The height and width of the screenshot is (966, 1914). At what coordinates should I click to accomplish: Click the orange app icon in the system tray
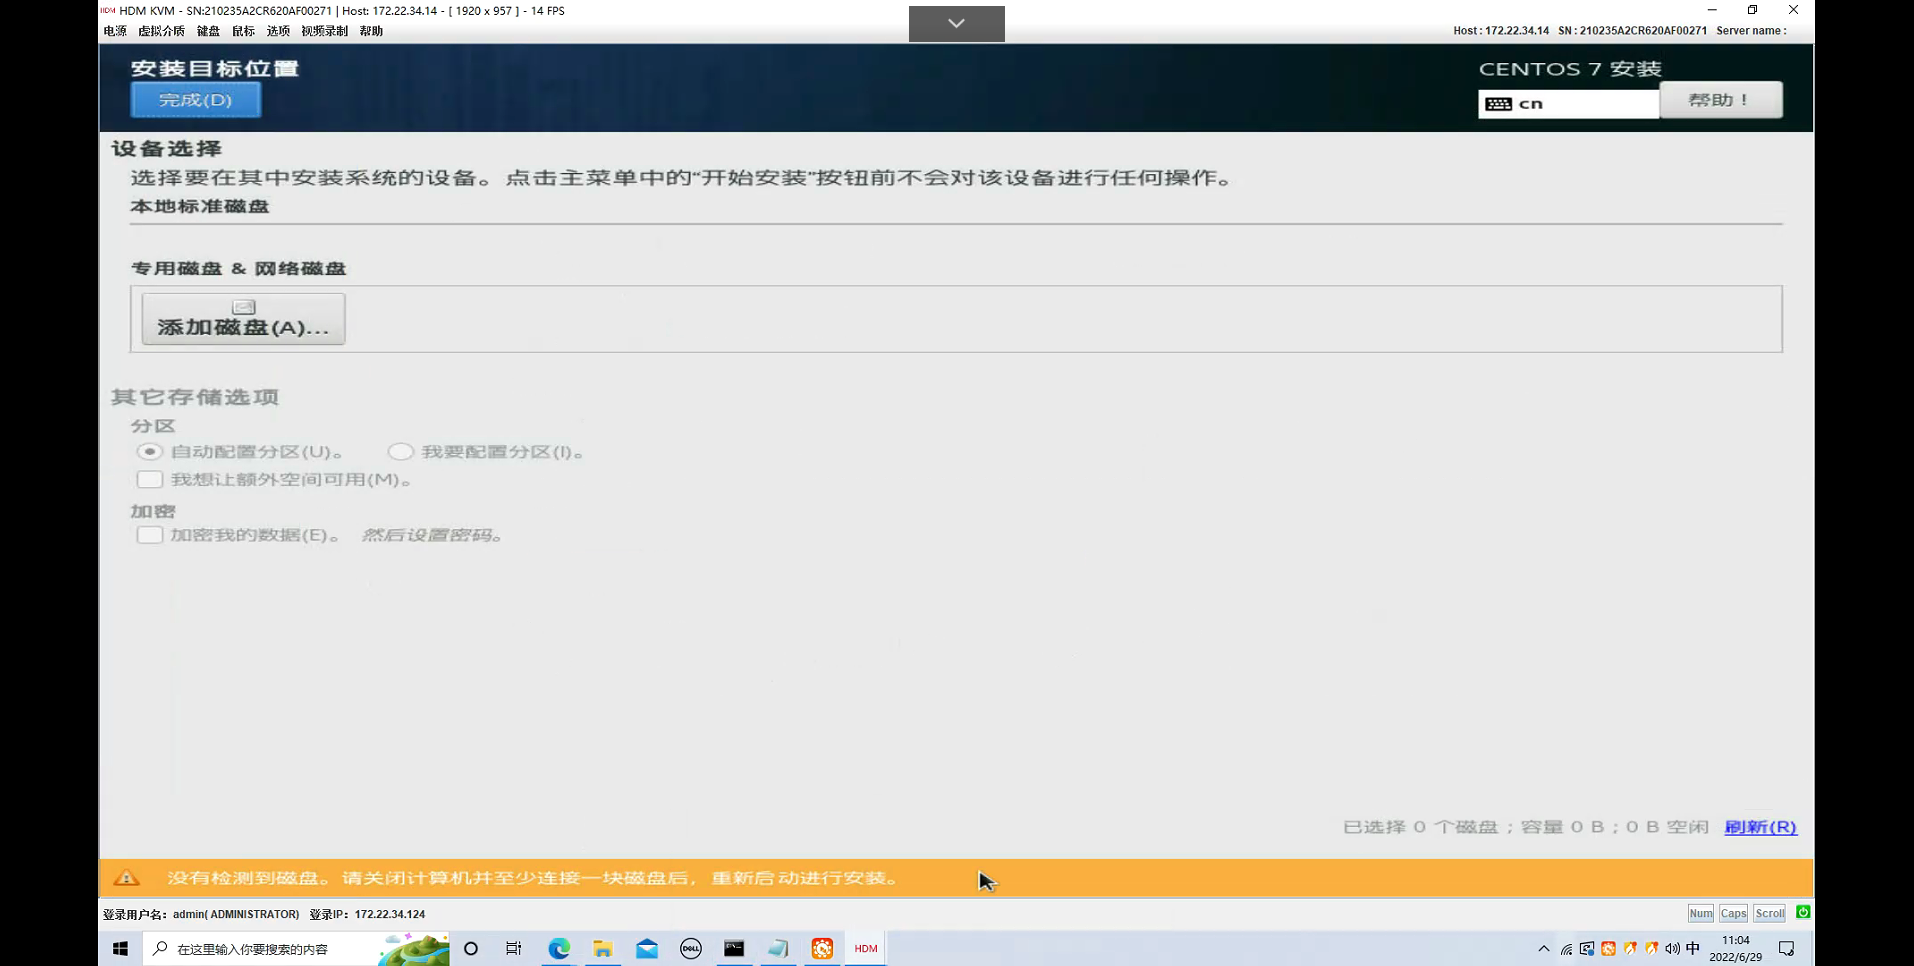(1608, 949)
